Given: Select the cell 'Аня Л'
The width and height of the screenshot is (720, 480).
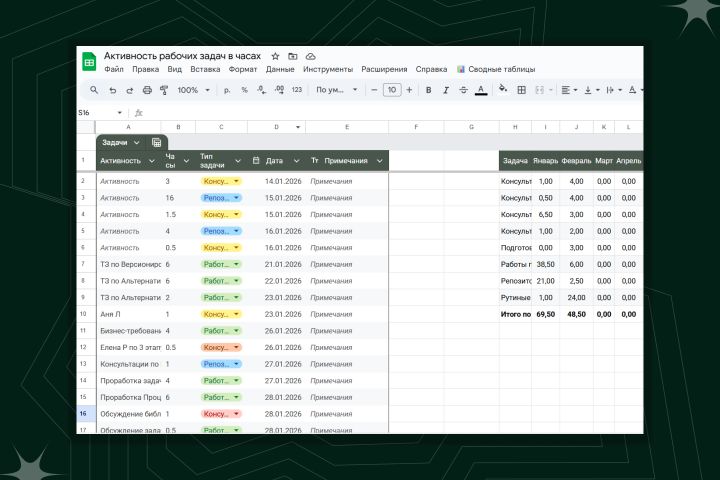Looking at the screenshot, I should [x=129, y=314].
